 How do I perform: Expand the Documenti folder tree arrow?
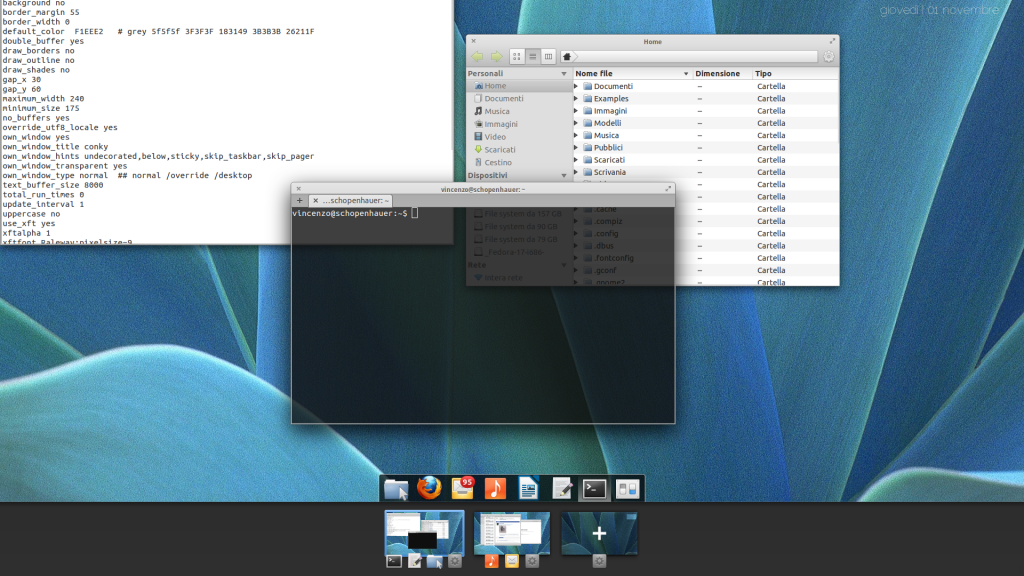click(x=576, y=87)
